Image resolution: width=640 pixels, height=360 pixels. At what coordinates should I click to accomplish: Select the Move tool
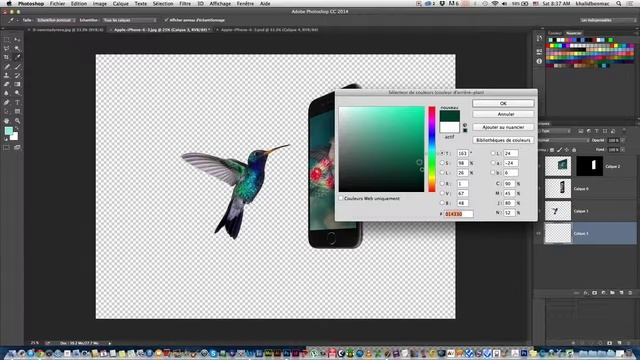pos(17,40)
